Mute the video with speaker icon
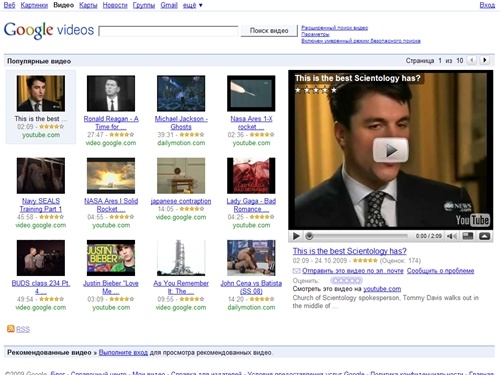 (x=452, y=236)
